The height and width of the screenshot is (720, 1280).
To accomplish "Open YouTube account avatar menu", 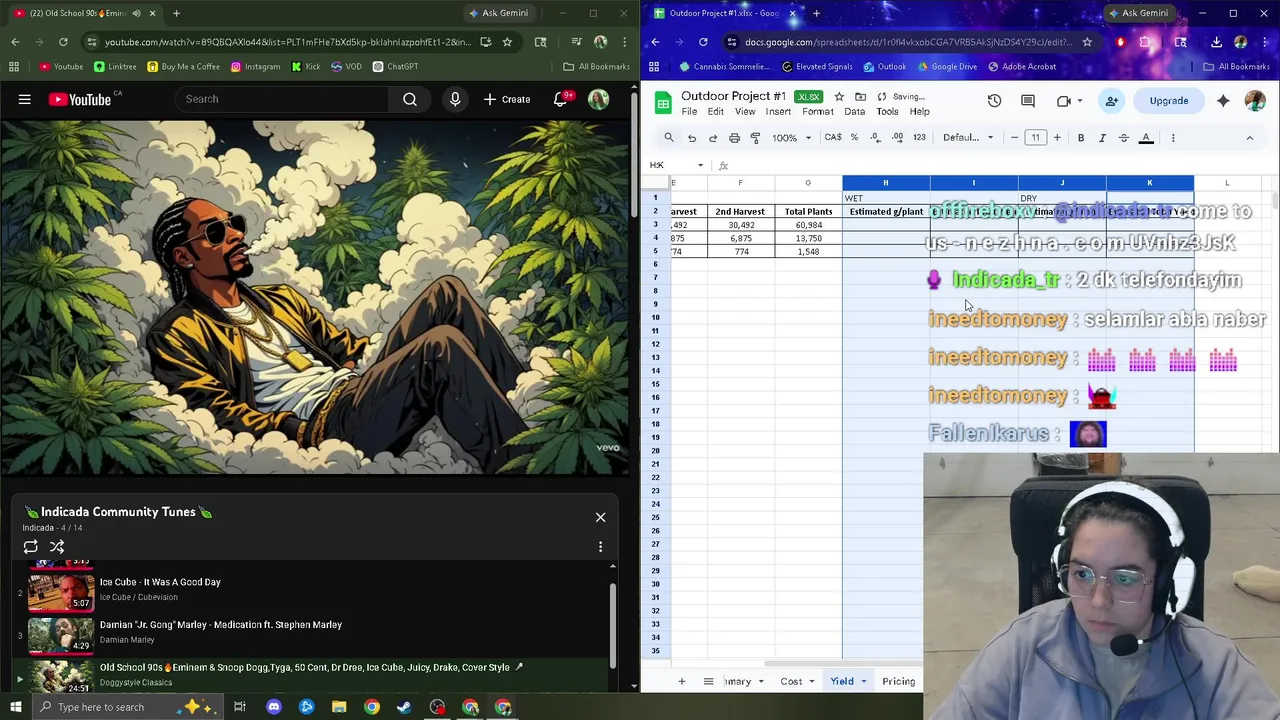I will [599, 99].
